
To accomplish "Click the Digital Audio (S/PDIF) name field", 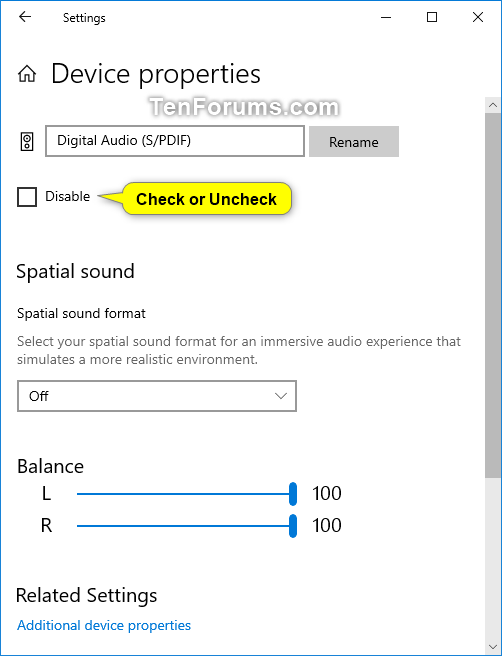I will point(175,141).
